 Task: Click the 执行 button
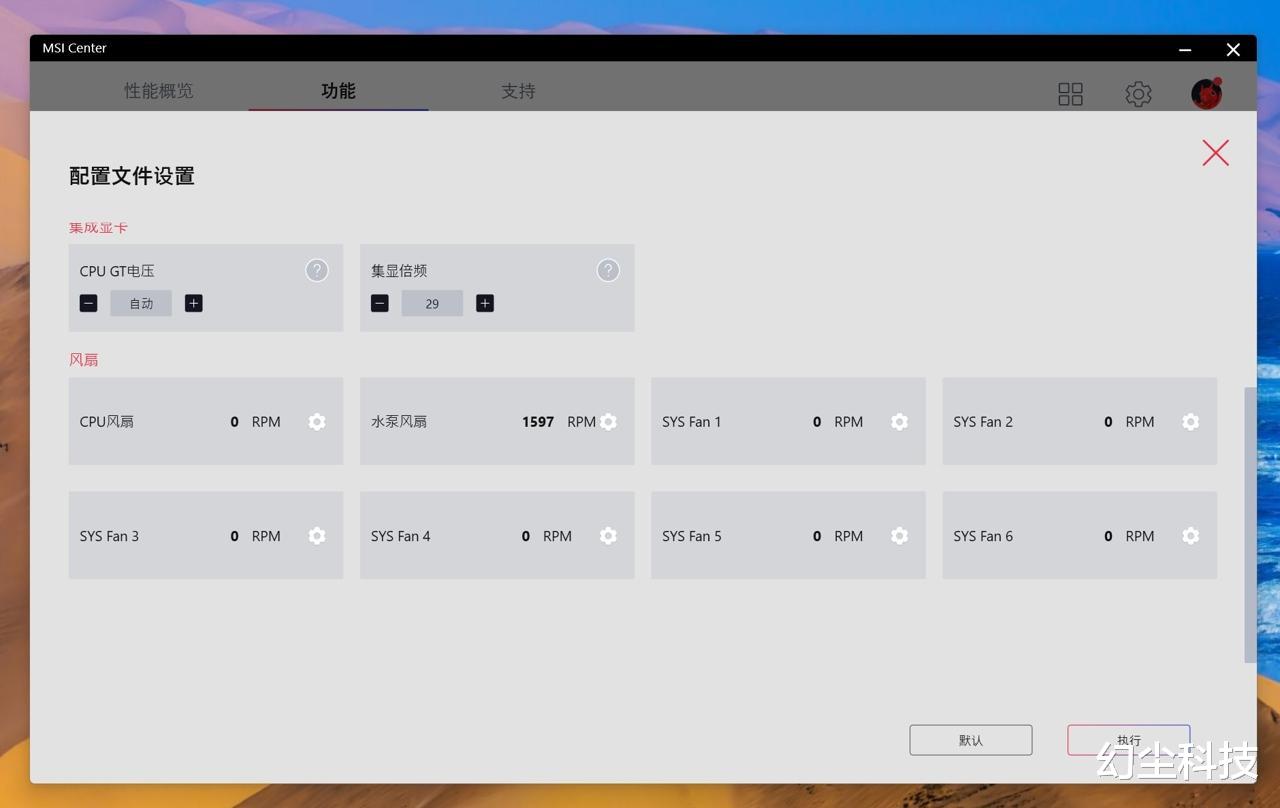tap(1129, 740)
